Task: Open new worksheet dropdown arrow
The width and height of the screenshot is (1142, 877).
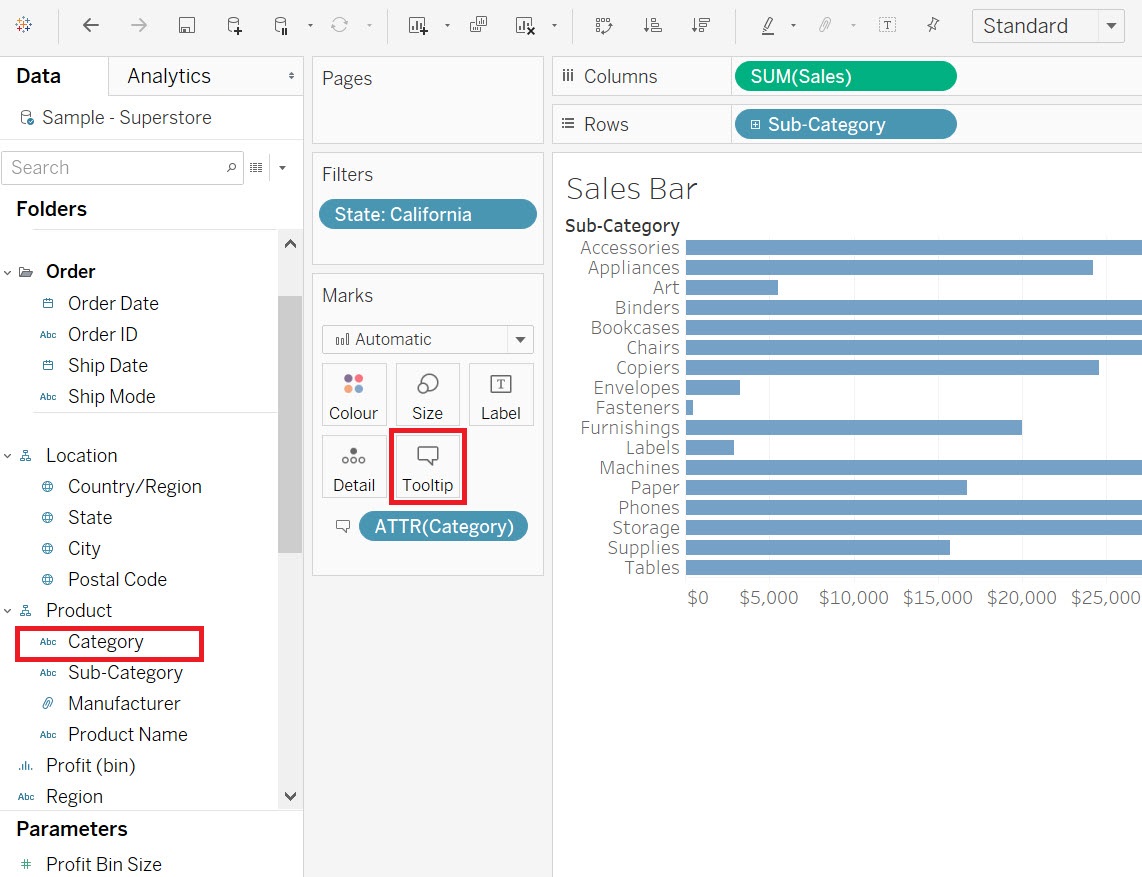Action: [447, 25]
